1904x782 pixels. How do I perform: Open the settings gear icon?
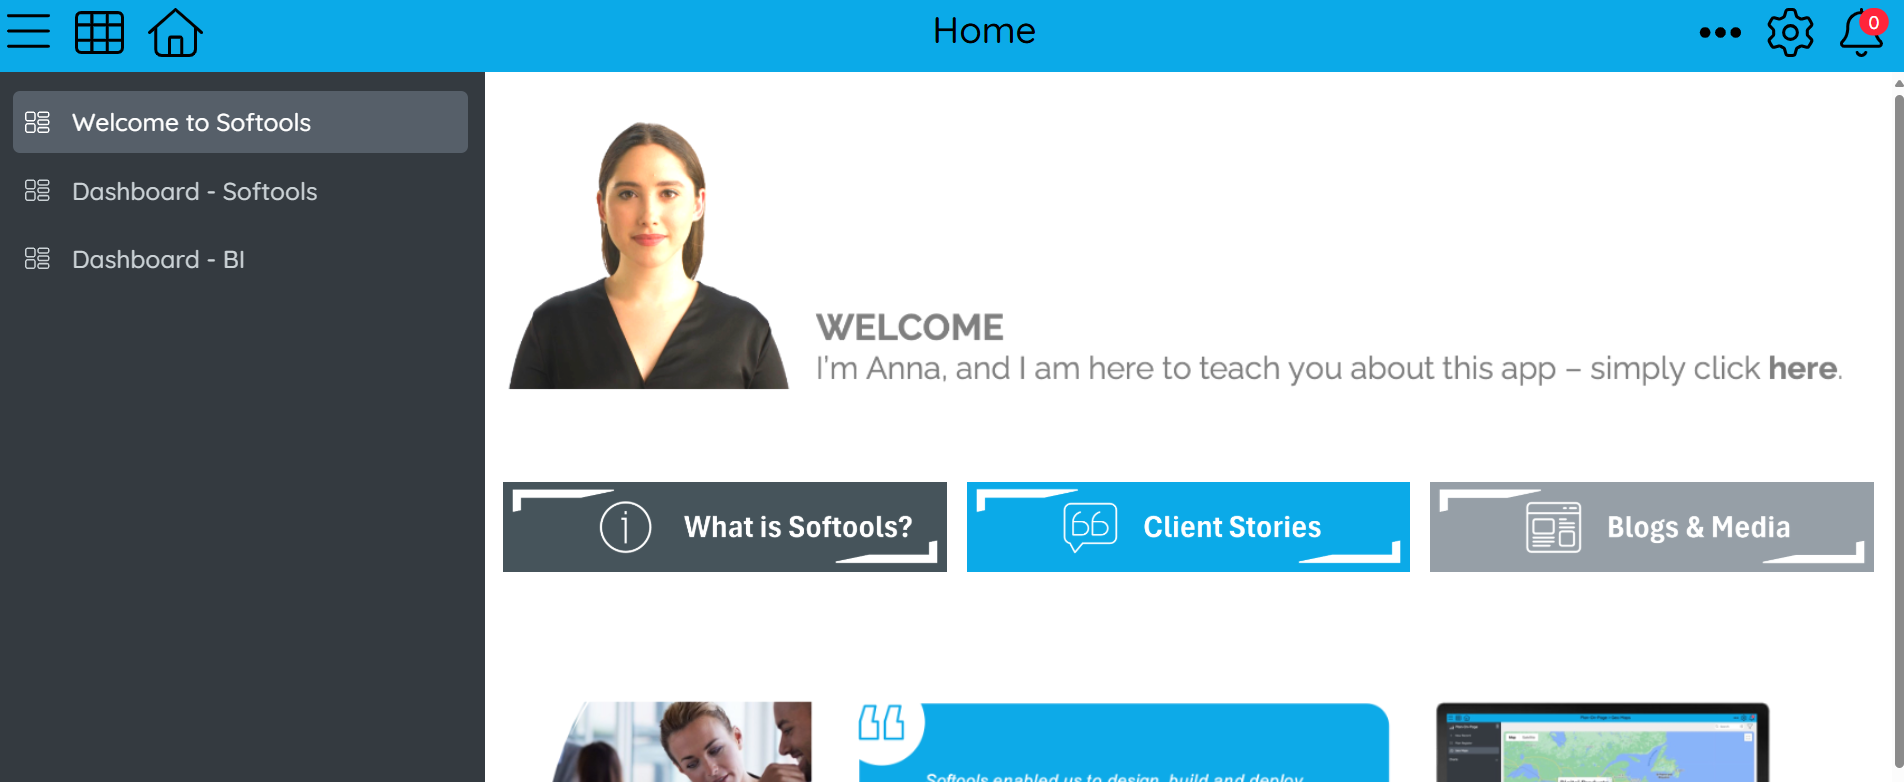click(1790, 33)
